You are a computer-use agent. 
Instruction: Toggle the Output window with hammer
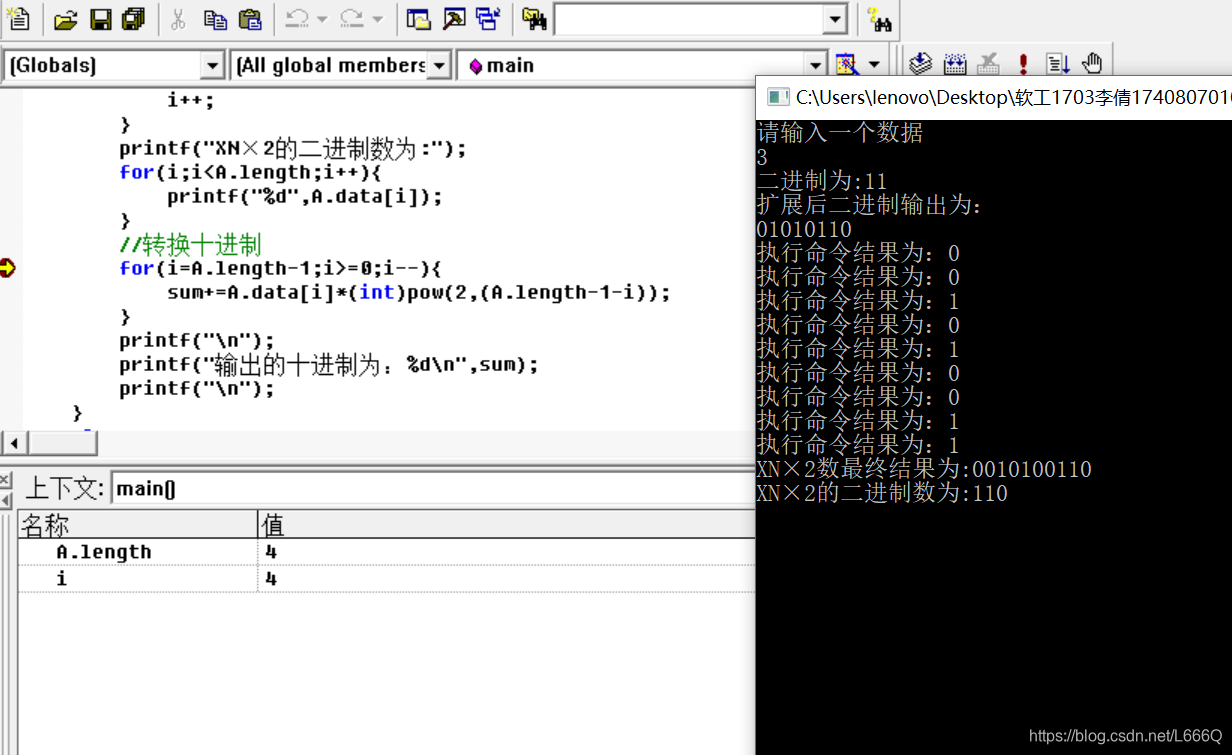tap(453, 18)
